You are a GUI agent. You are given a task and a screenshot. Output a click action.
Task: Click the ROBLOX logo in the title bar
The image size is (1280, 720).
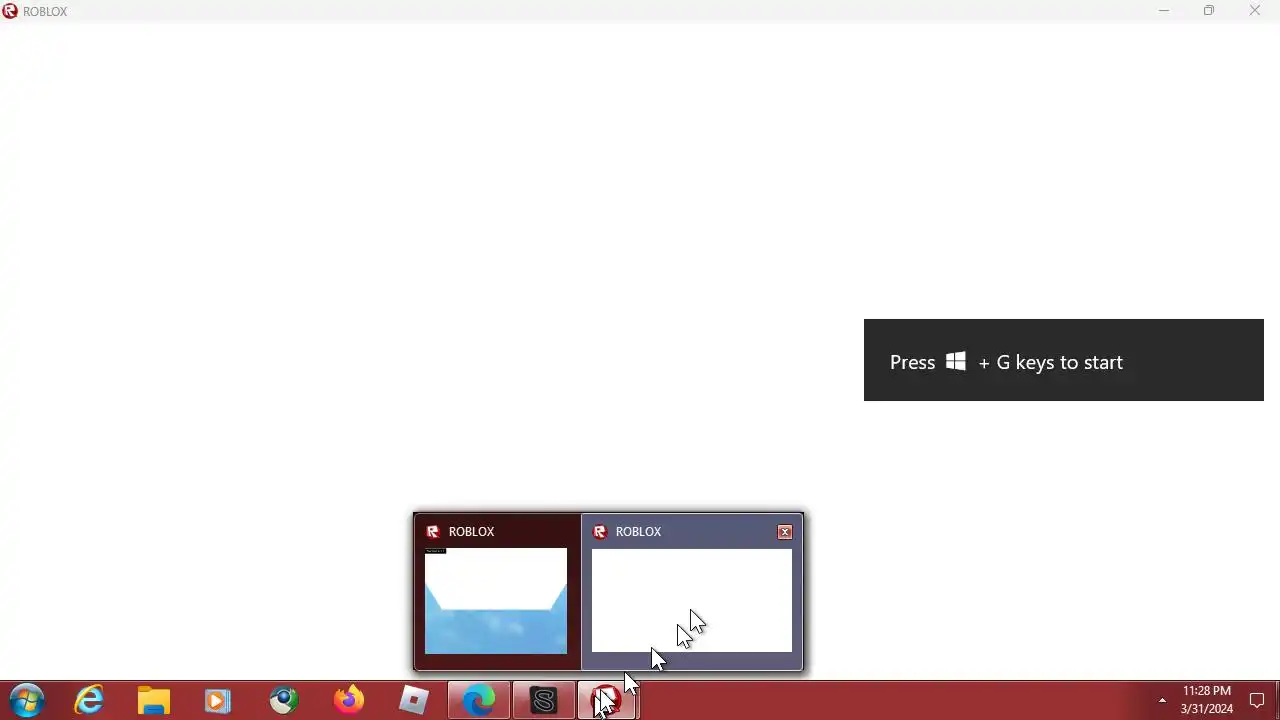coord(10,11)
